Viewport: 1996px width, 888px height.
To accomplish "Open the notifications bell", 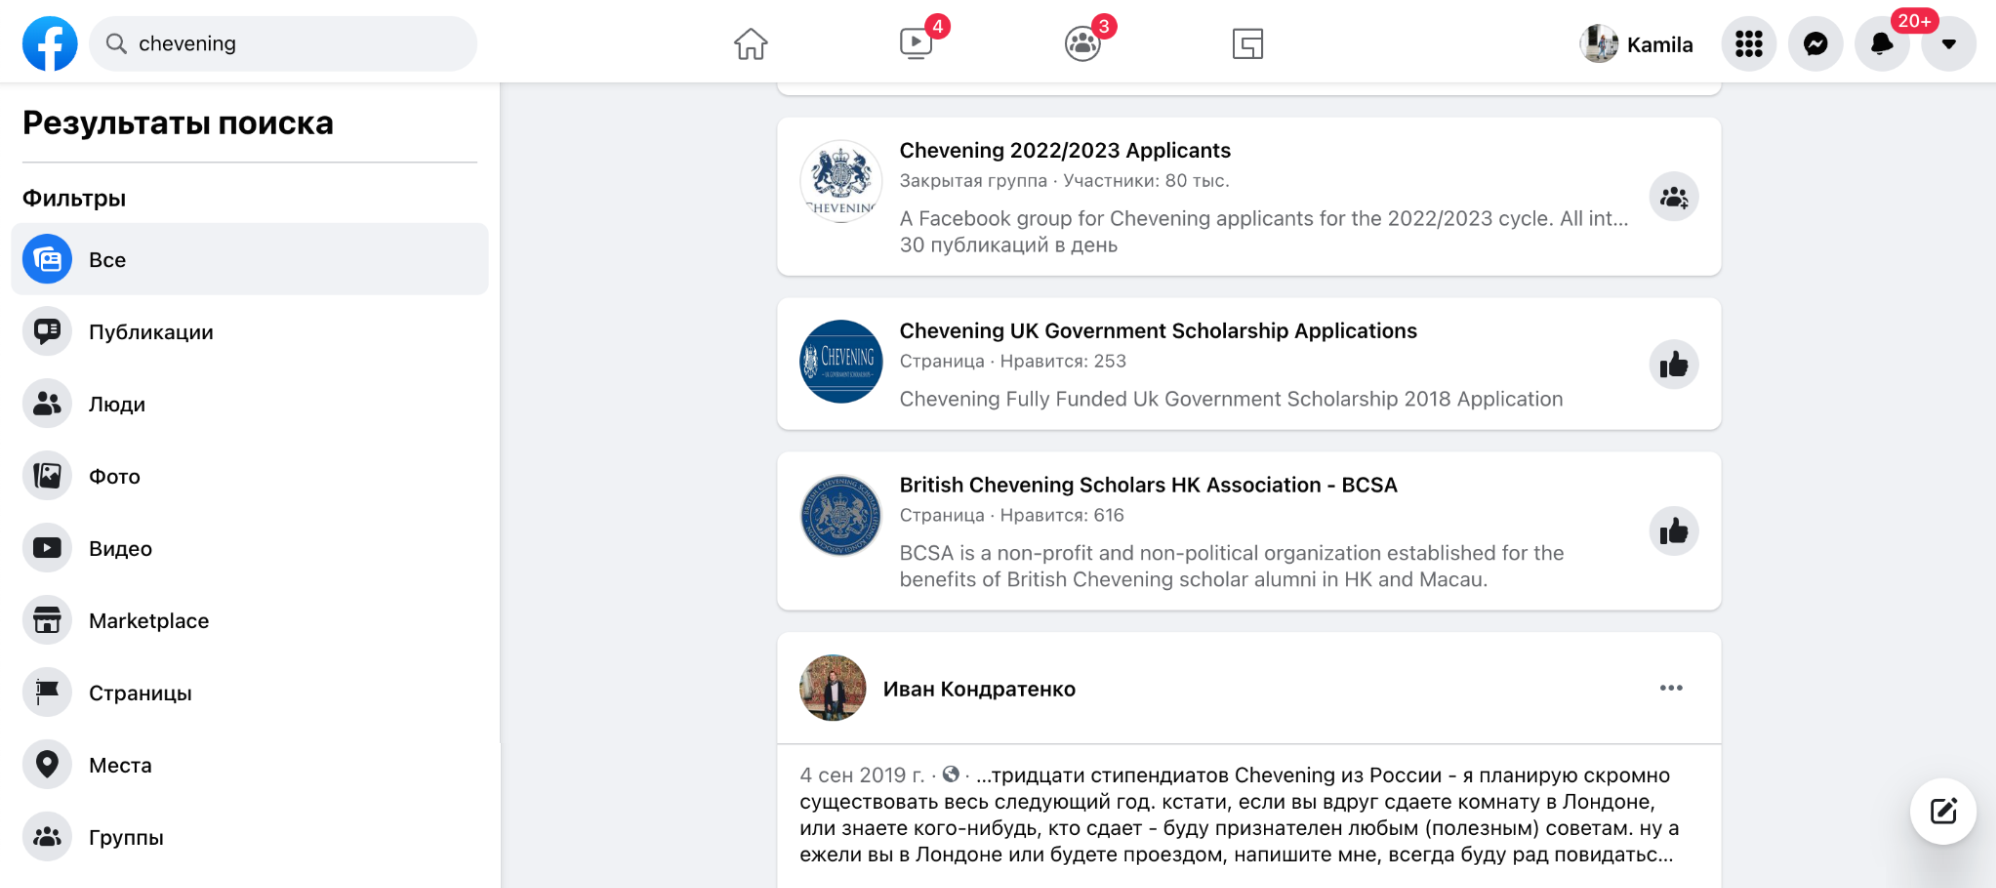I will click(x=1882, y=44).
